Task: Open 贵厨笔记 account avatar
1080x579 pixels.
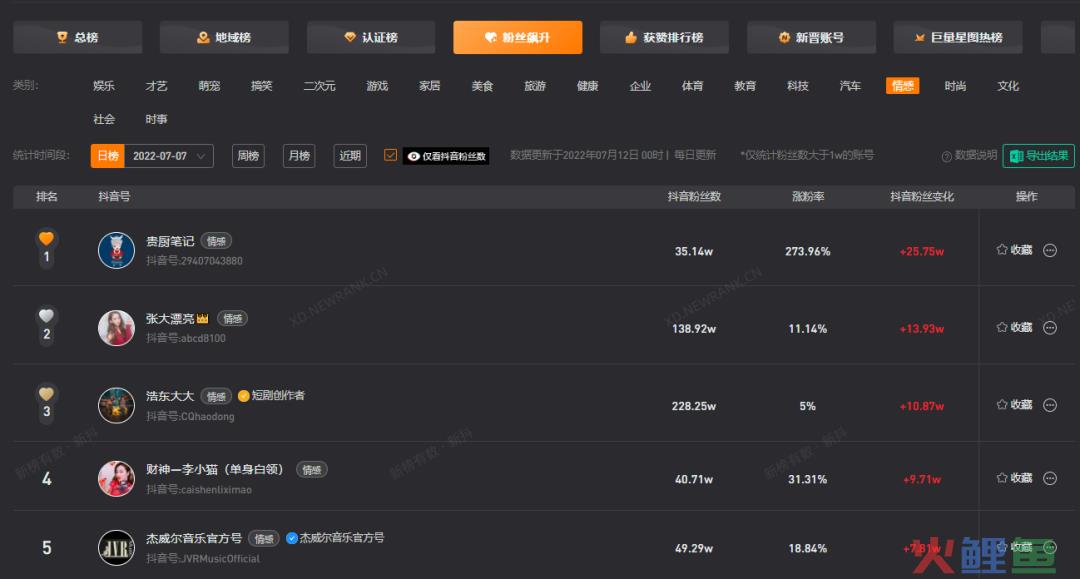Action: click(116, 251)
